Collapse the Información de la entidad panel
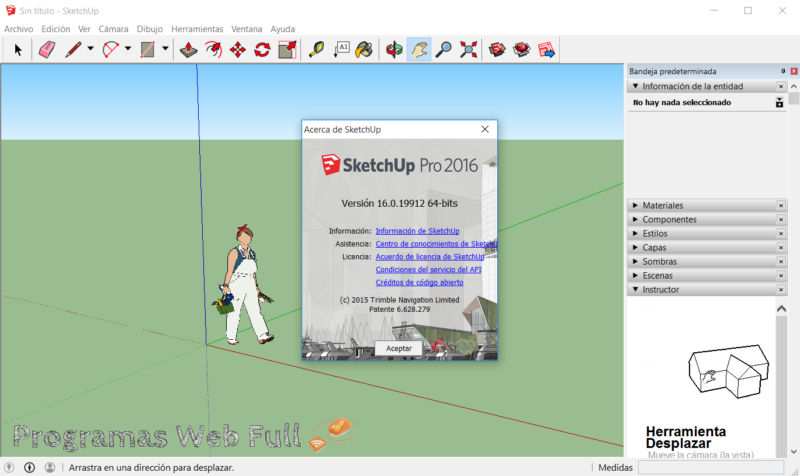Image resolution: width=800 pixels, height=476 pixels. pyautogui.click(x=635, y=86)
